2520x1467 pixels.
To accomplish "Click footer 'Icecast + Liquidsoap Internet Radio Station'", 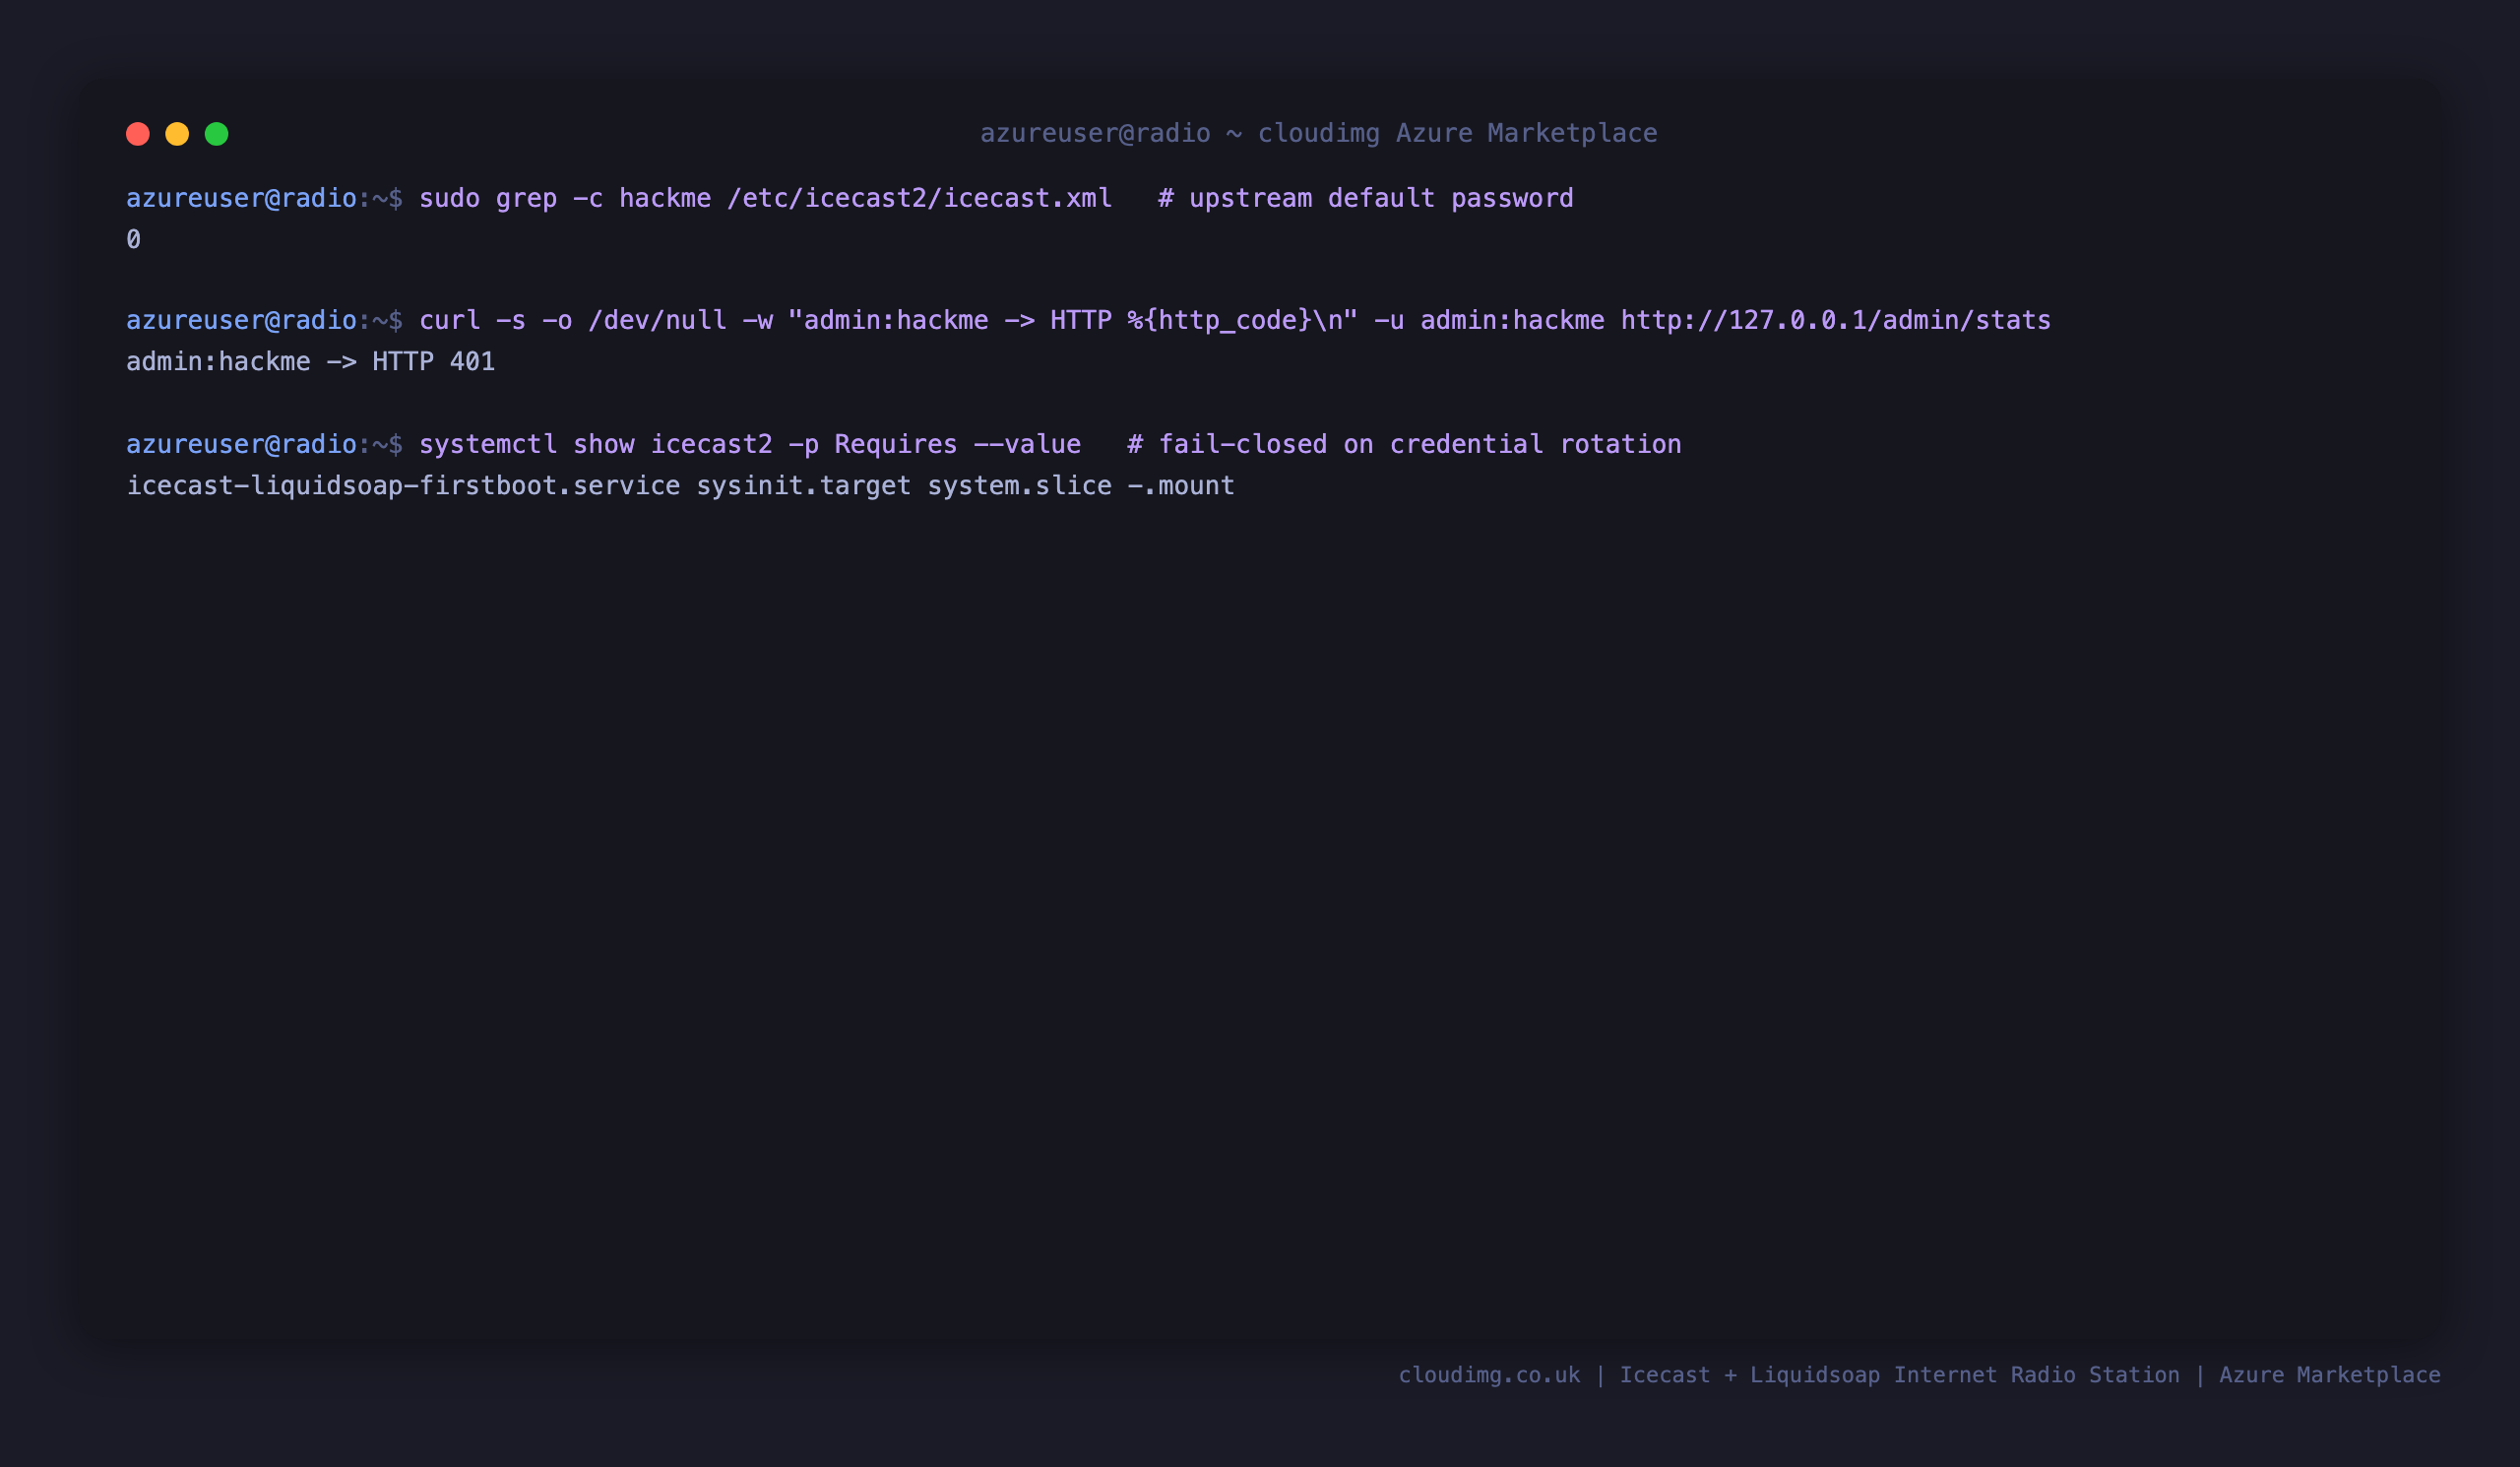I will coord(1899,1375).
